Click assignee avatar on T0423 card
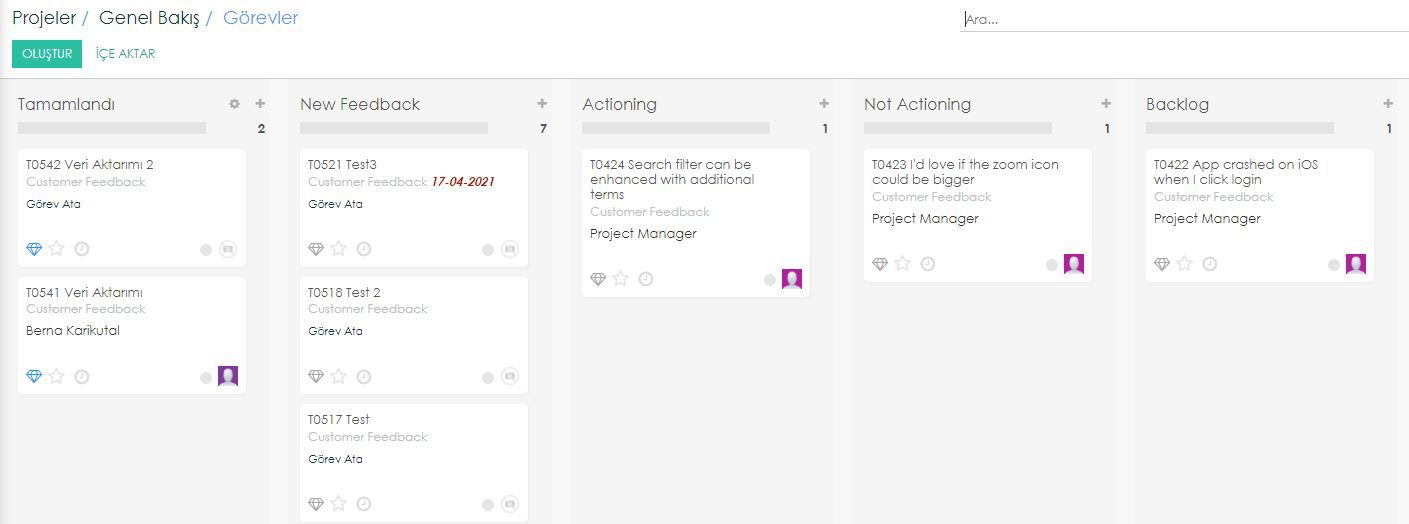Screen dimensions: 1409x524 1074,264
